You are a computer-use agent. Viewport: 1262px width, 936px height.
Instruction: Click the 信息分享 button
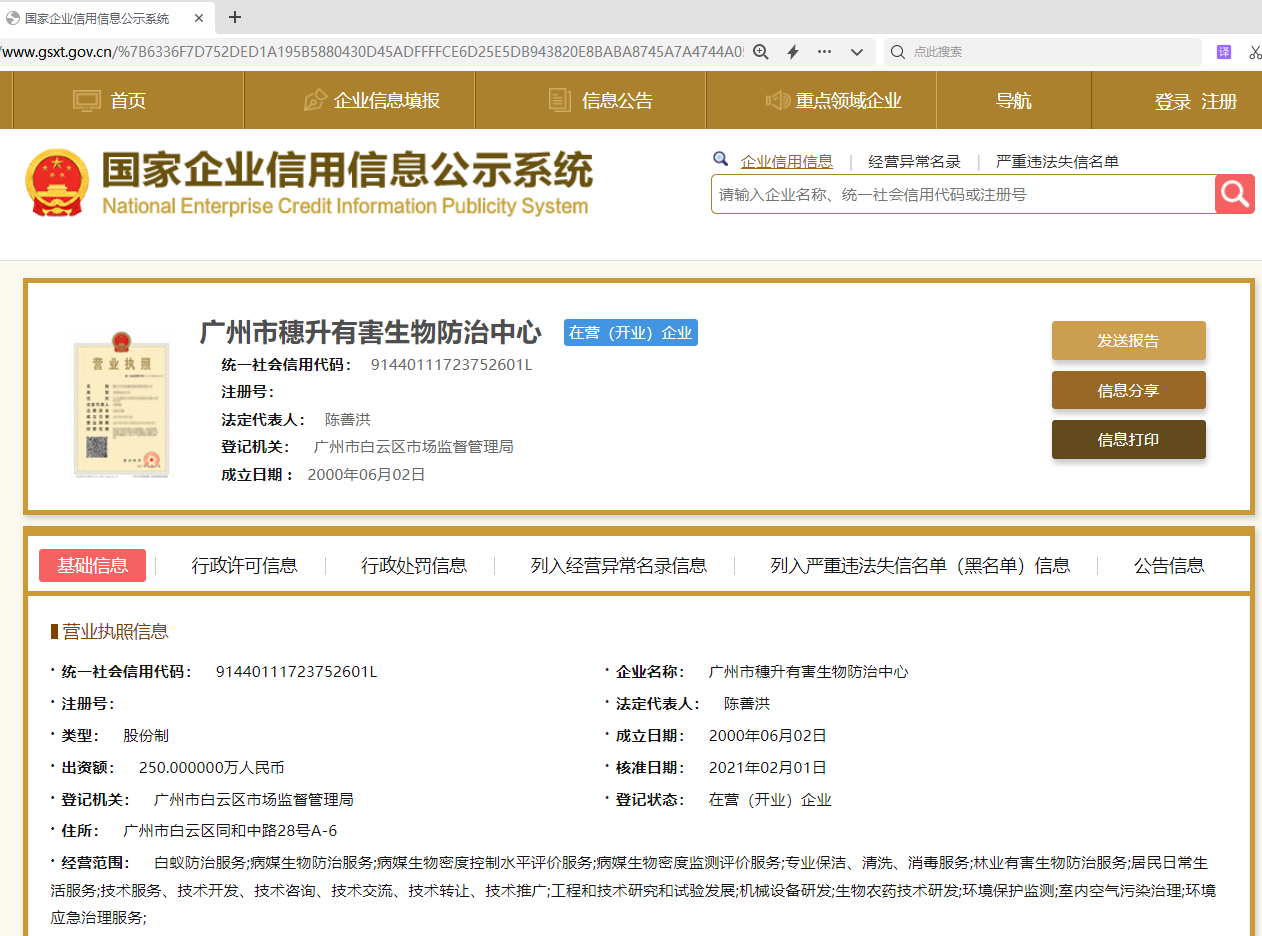coord(1129,390)
